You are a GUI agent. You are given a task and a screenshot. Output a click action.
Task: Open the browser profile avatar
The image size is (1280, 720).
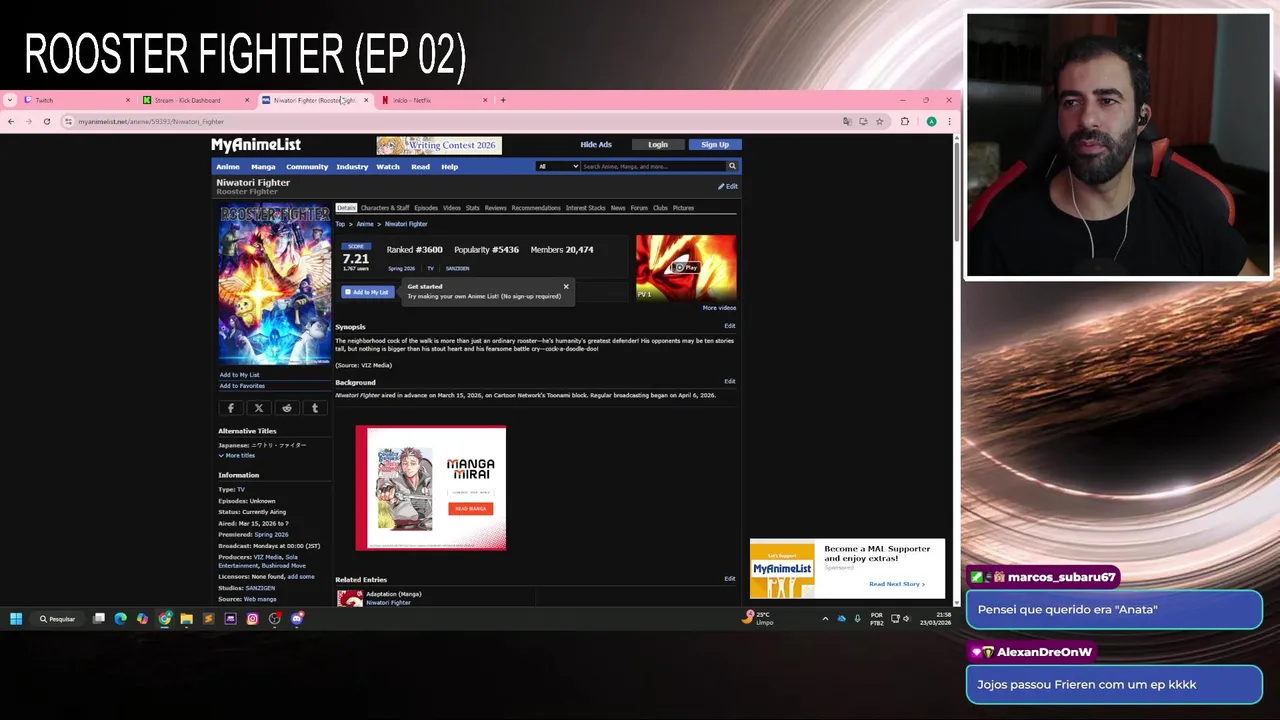pyautogui.click(x=931, y=121)
